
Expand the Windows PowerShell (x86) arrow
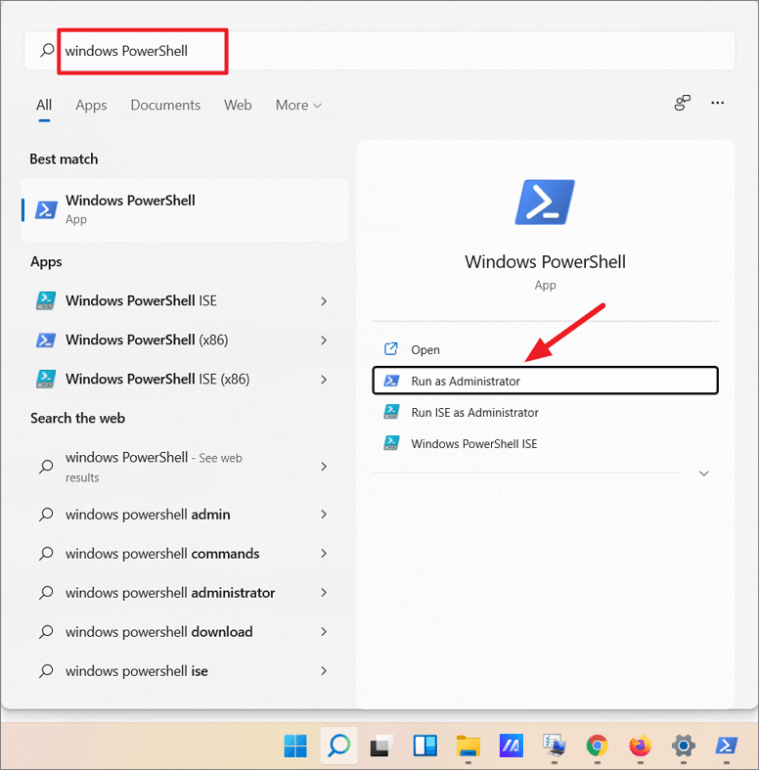coord(323,340)
